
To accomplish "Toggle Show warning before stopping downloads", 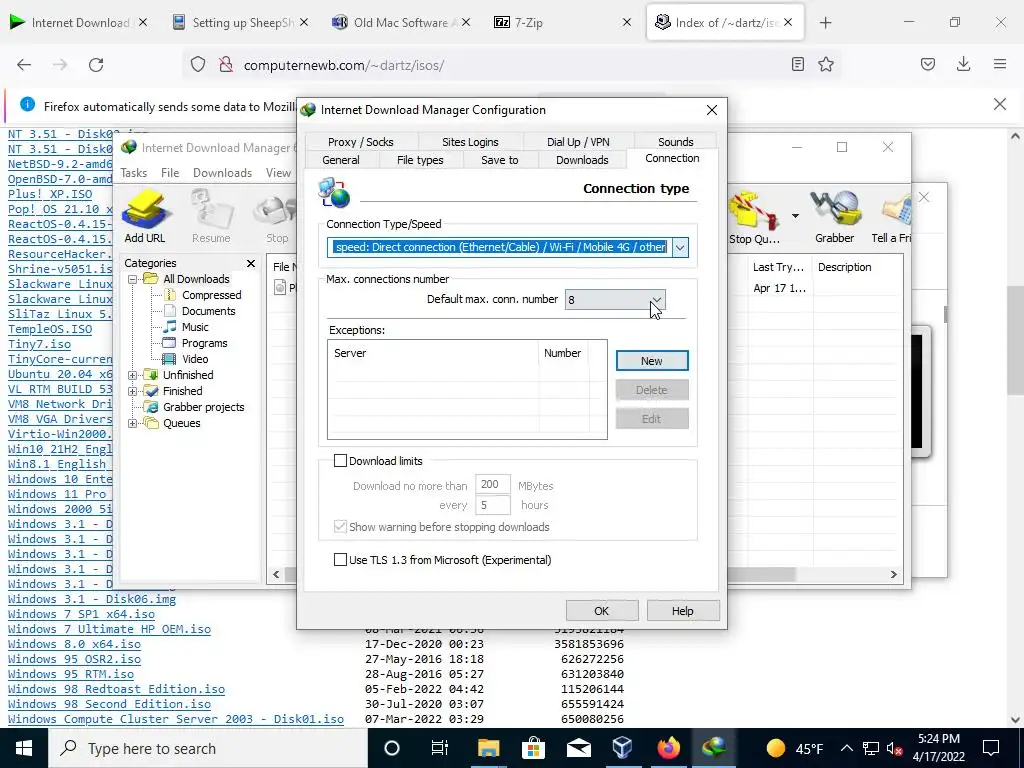I will click(x=340, y=527).
